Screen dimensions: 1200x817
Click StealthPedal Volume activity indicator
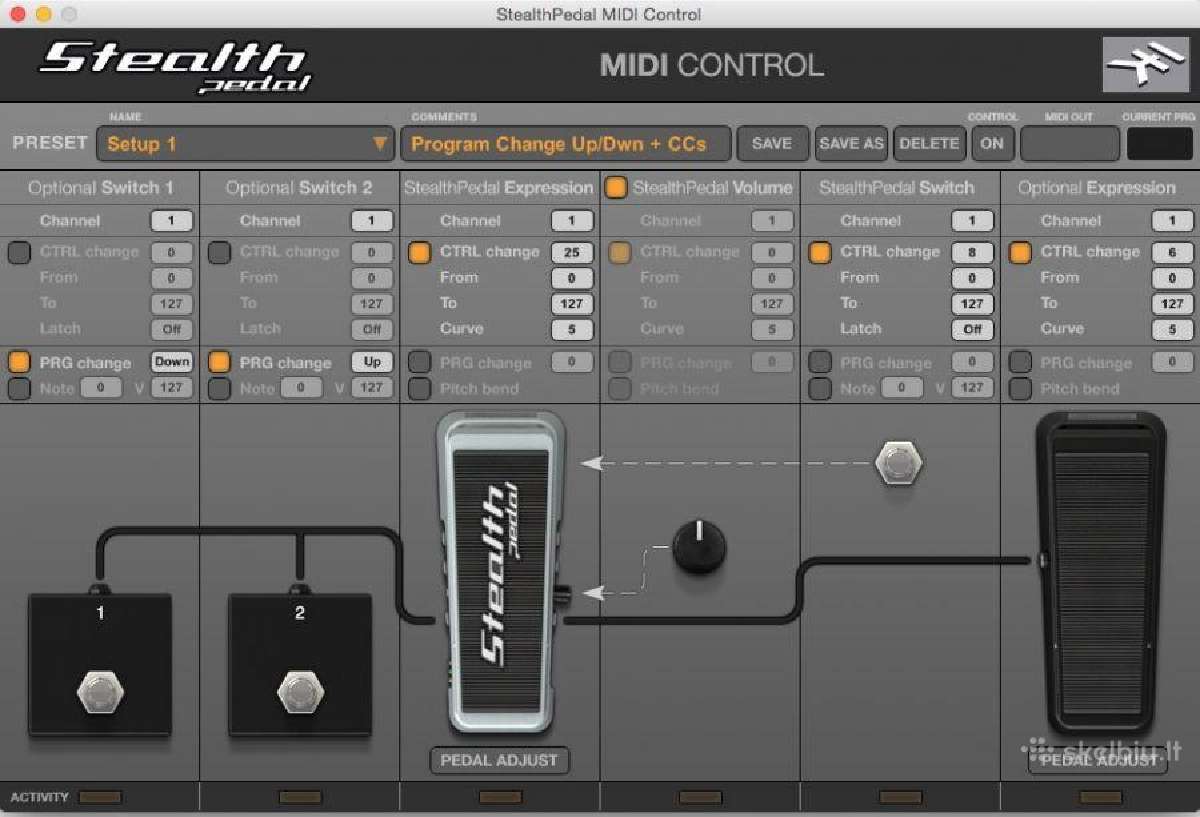[700, 797]
